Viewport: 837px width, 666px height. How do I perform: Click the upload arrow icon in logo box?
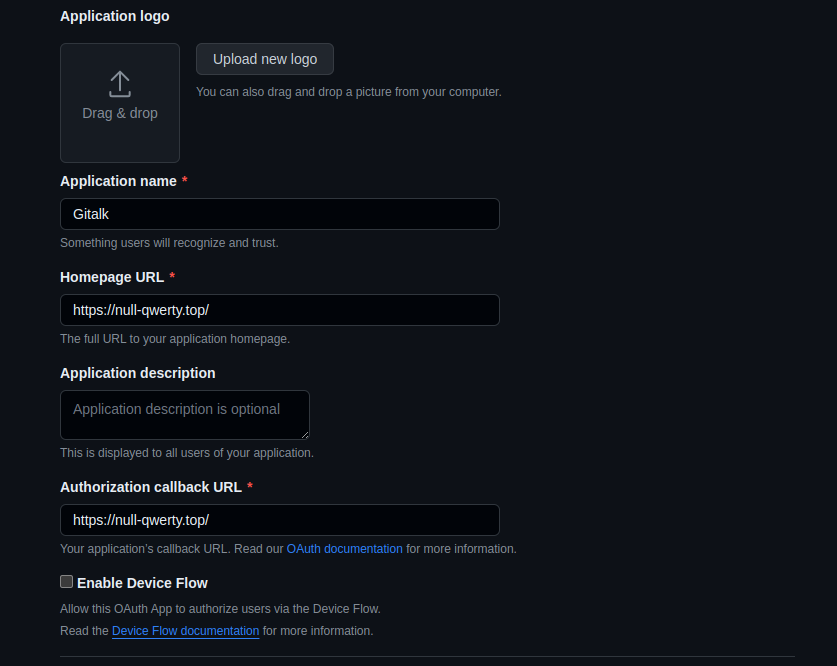(119, 85)
